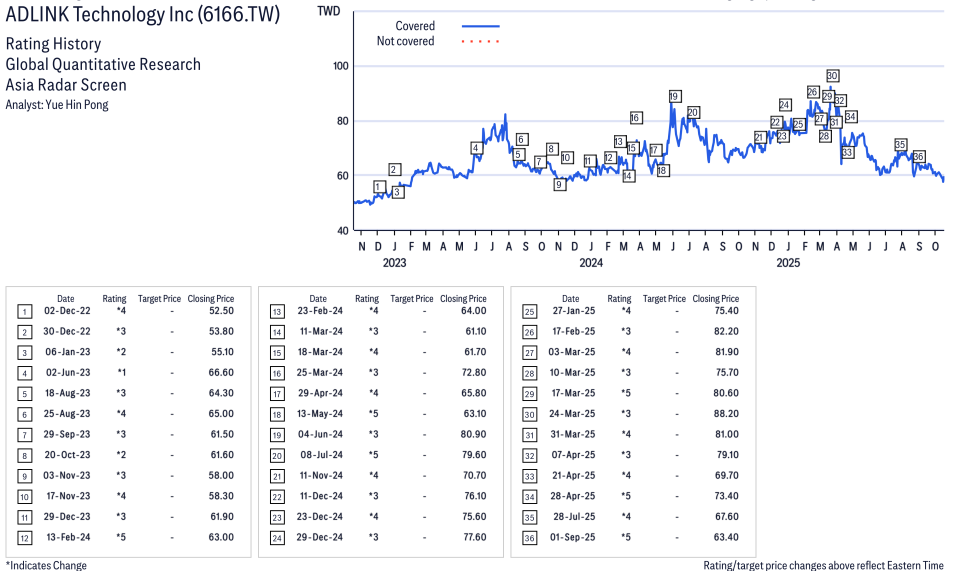Select numbered box 36 in the rating table
The width and height of the screenshot is (955, 571).
click(x=530, y=537)
